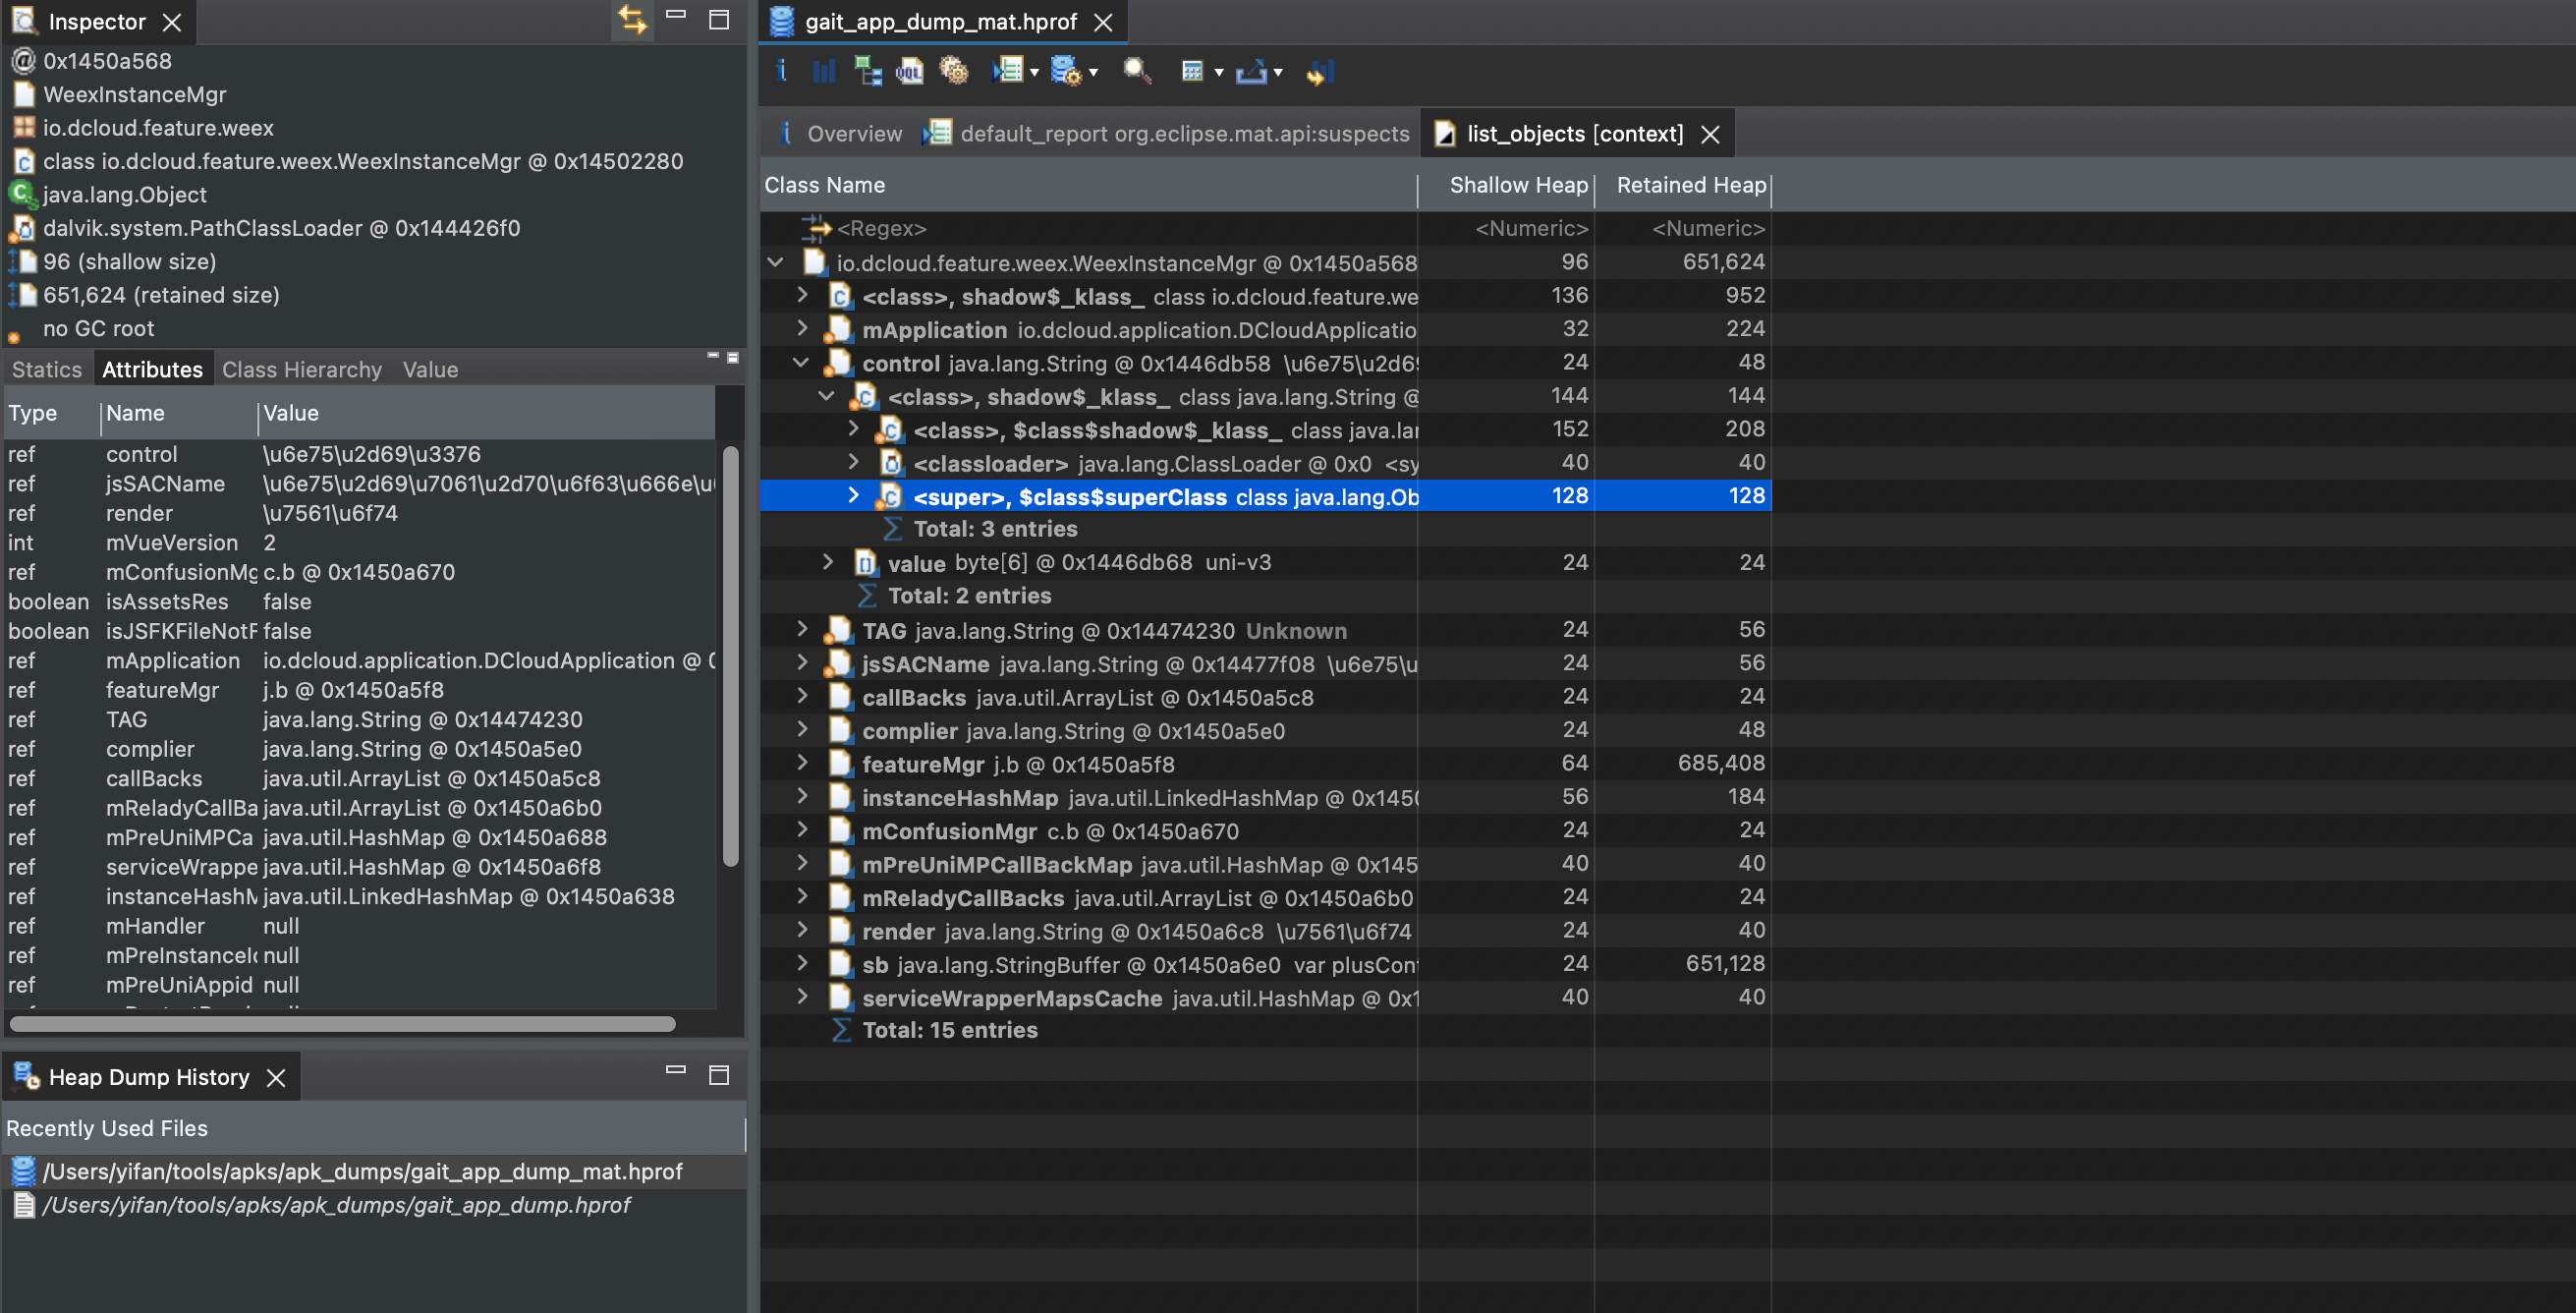
Task: Collapse the WeexInstanceMgr root tree node
Action: (776, 262)
